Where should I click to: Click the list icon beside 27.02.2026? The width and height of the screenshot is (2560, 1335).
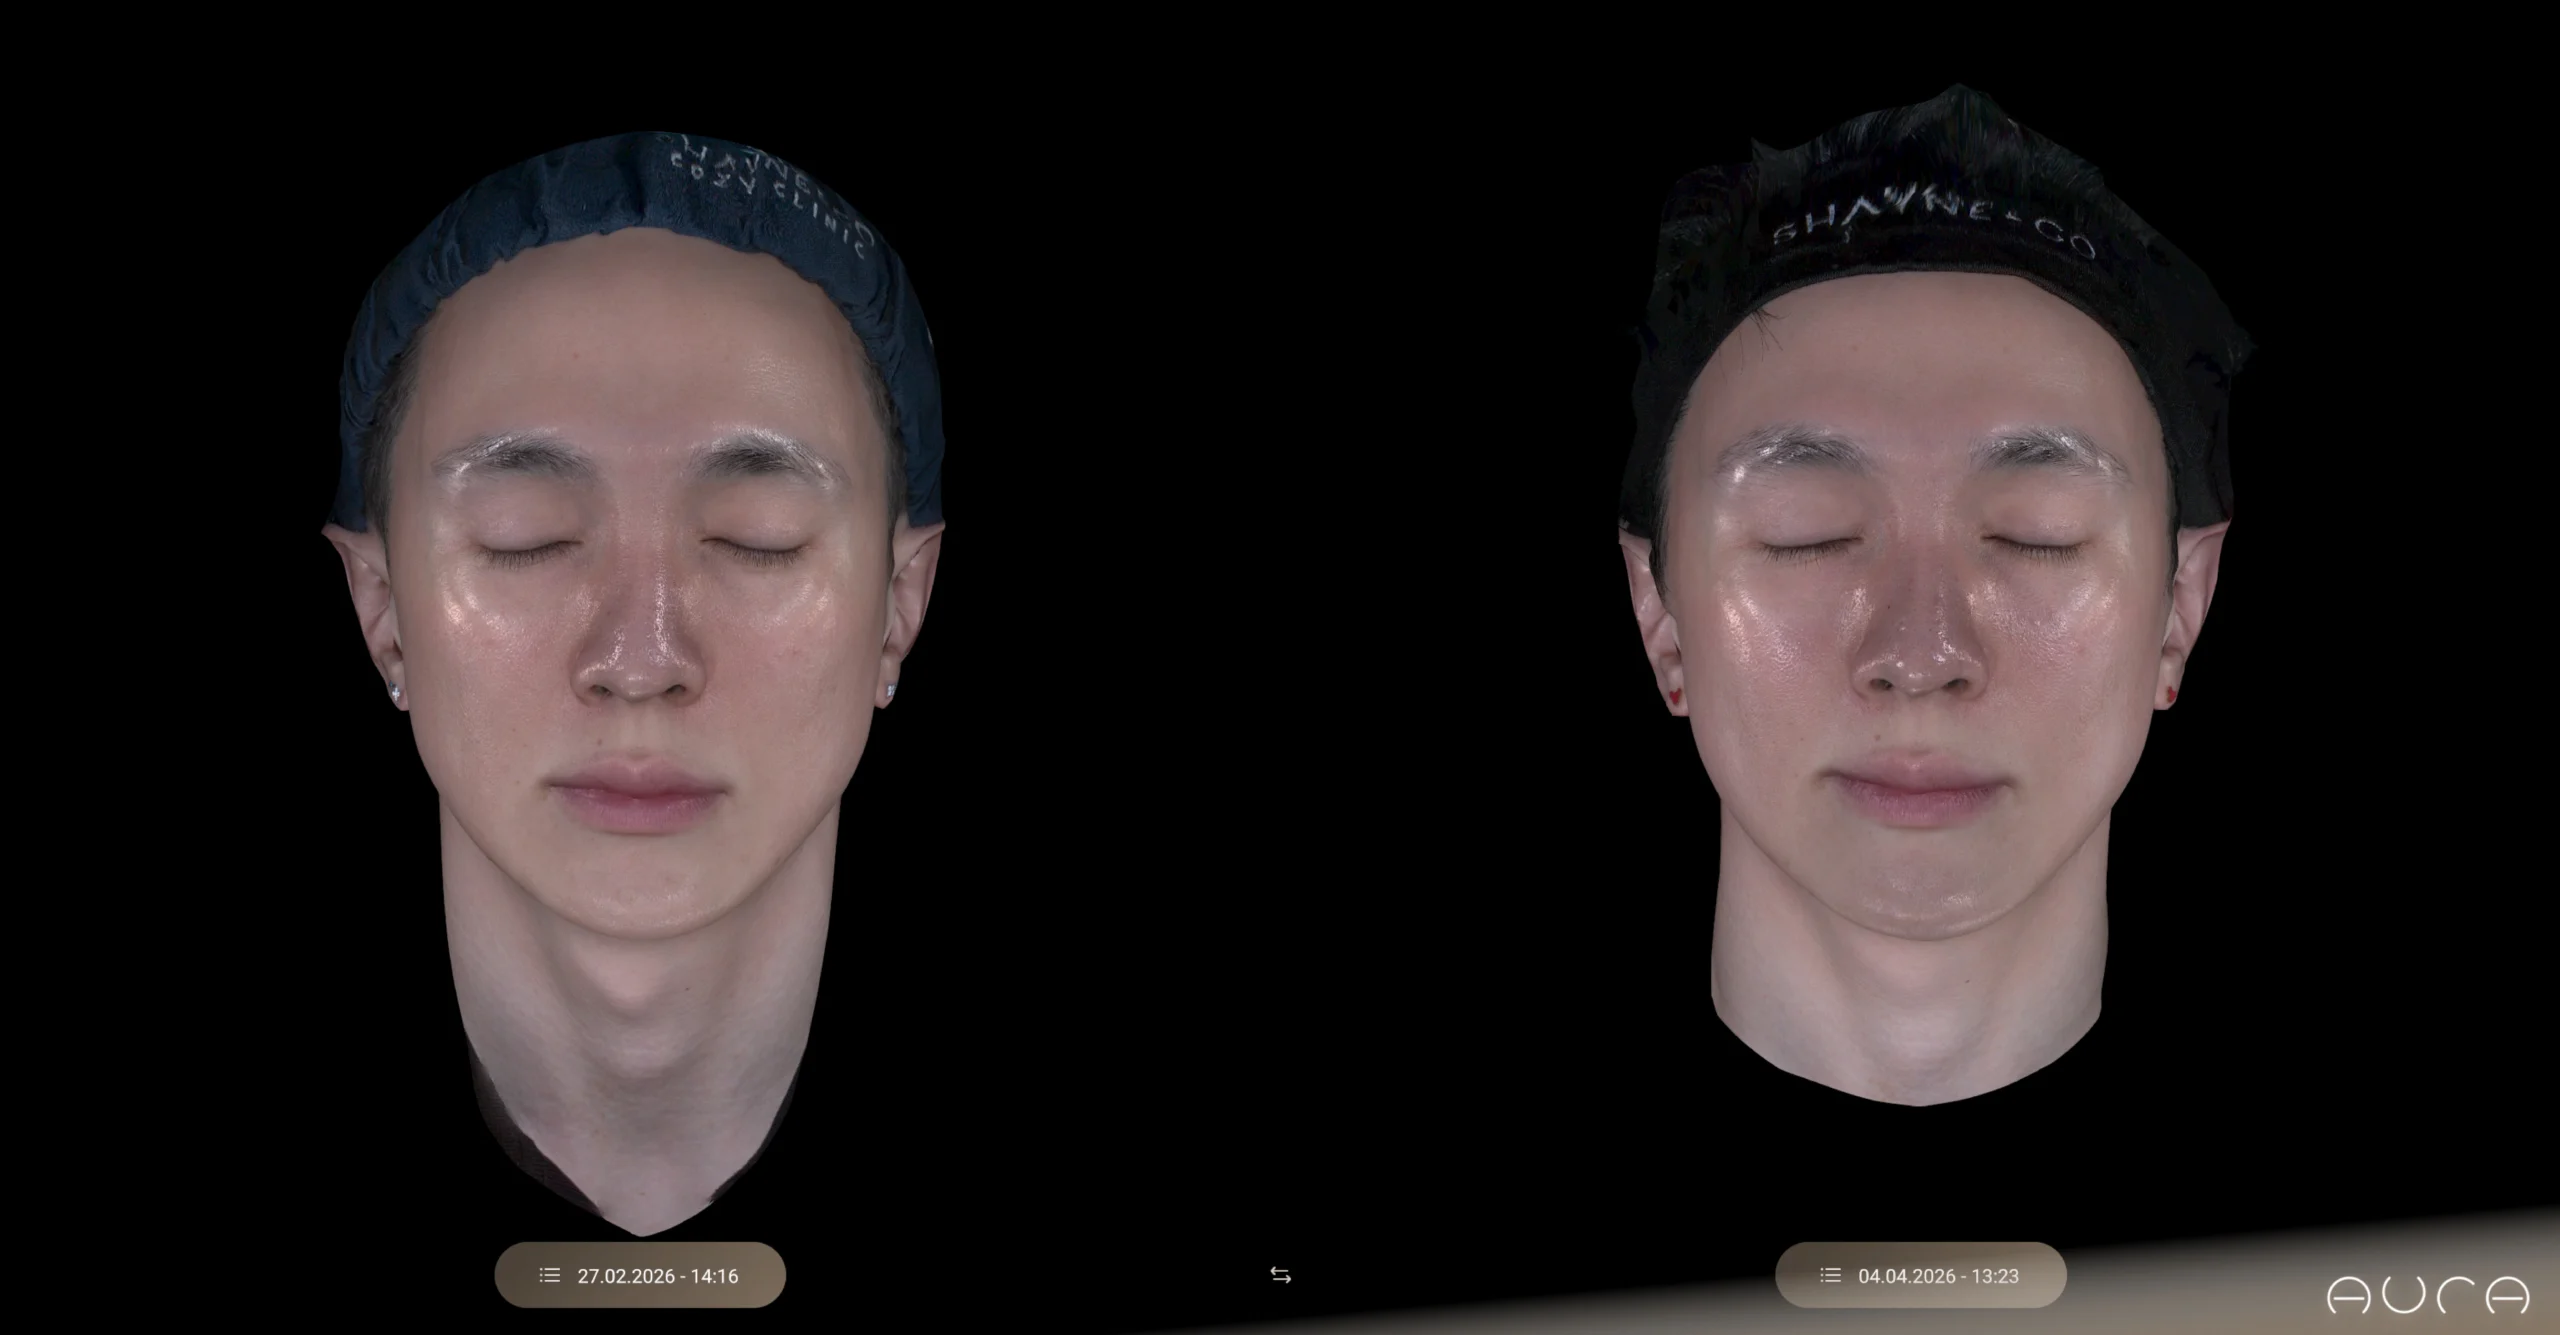(549, 1275)
